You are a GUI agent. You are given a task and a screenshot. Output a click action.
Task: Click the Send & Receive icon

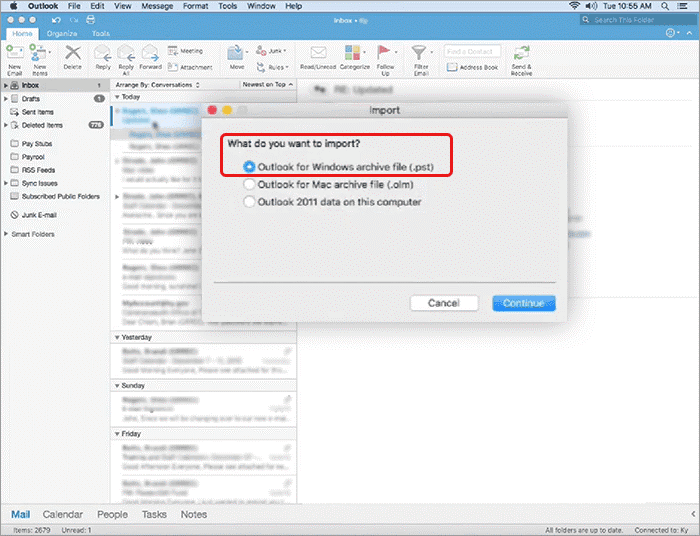click(521, 53)
